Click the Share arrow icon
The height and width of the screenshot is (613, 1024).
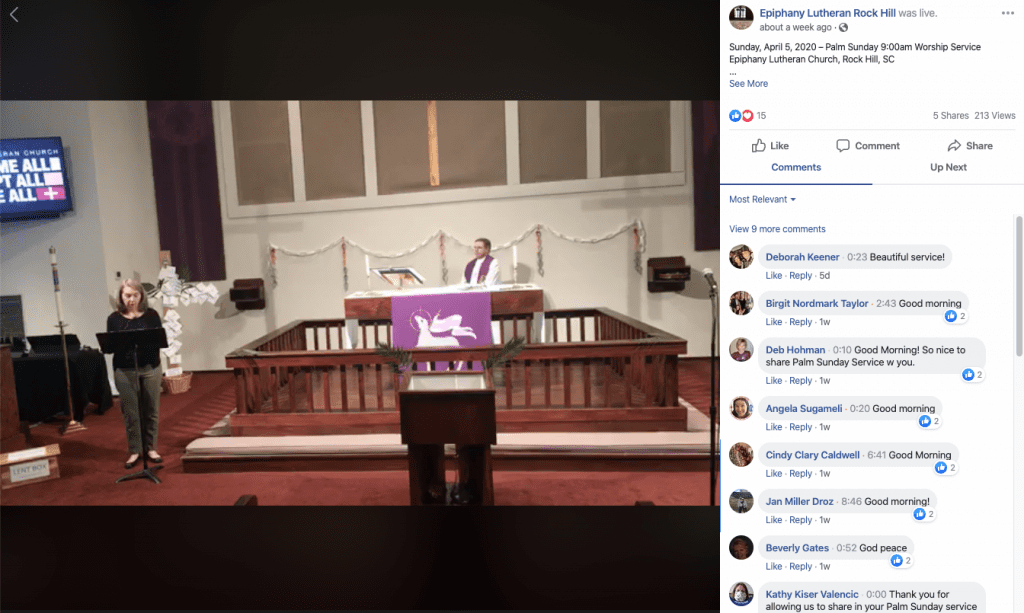pos(954,145)
